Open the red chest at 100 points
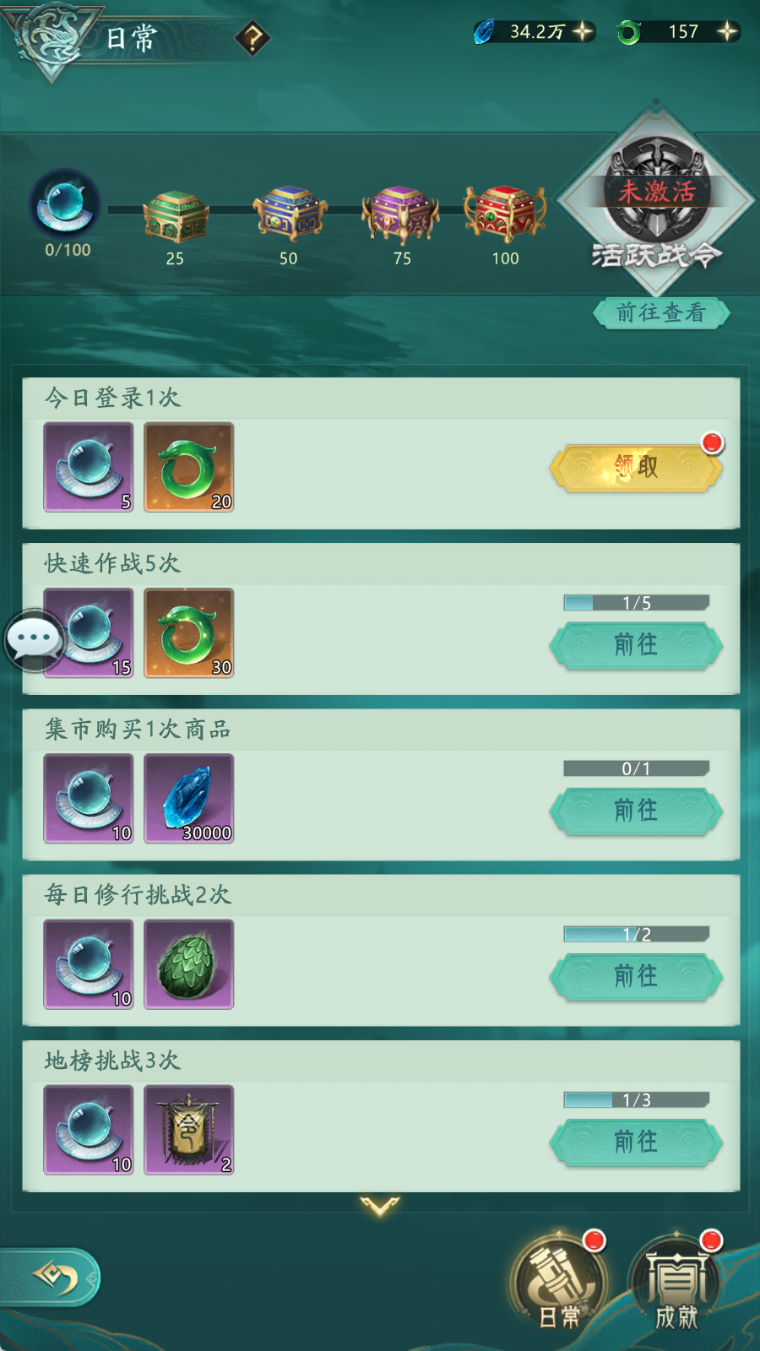The image size is (760, 1351). point(505,213)
